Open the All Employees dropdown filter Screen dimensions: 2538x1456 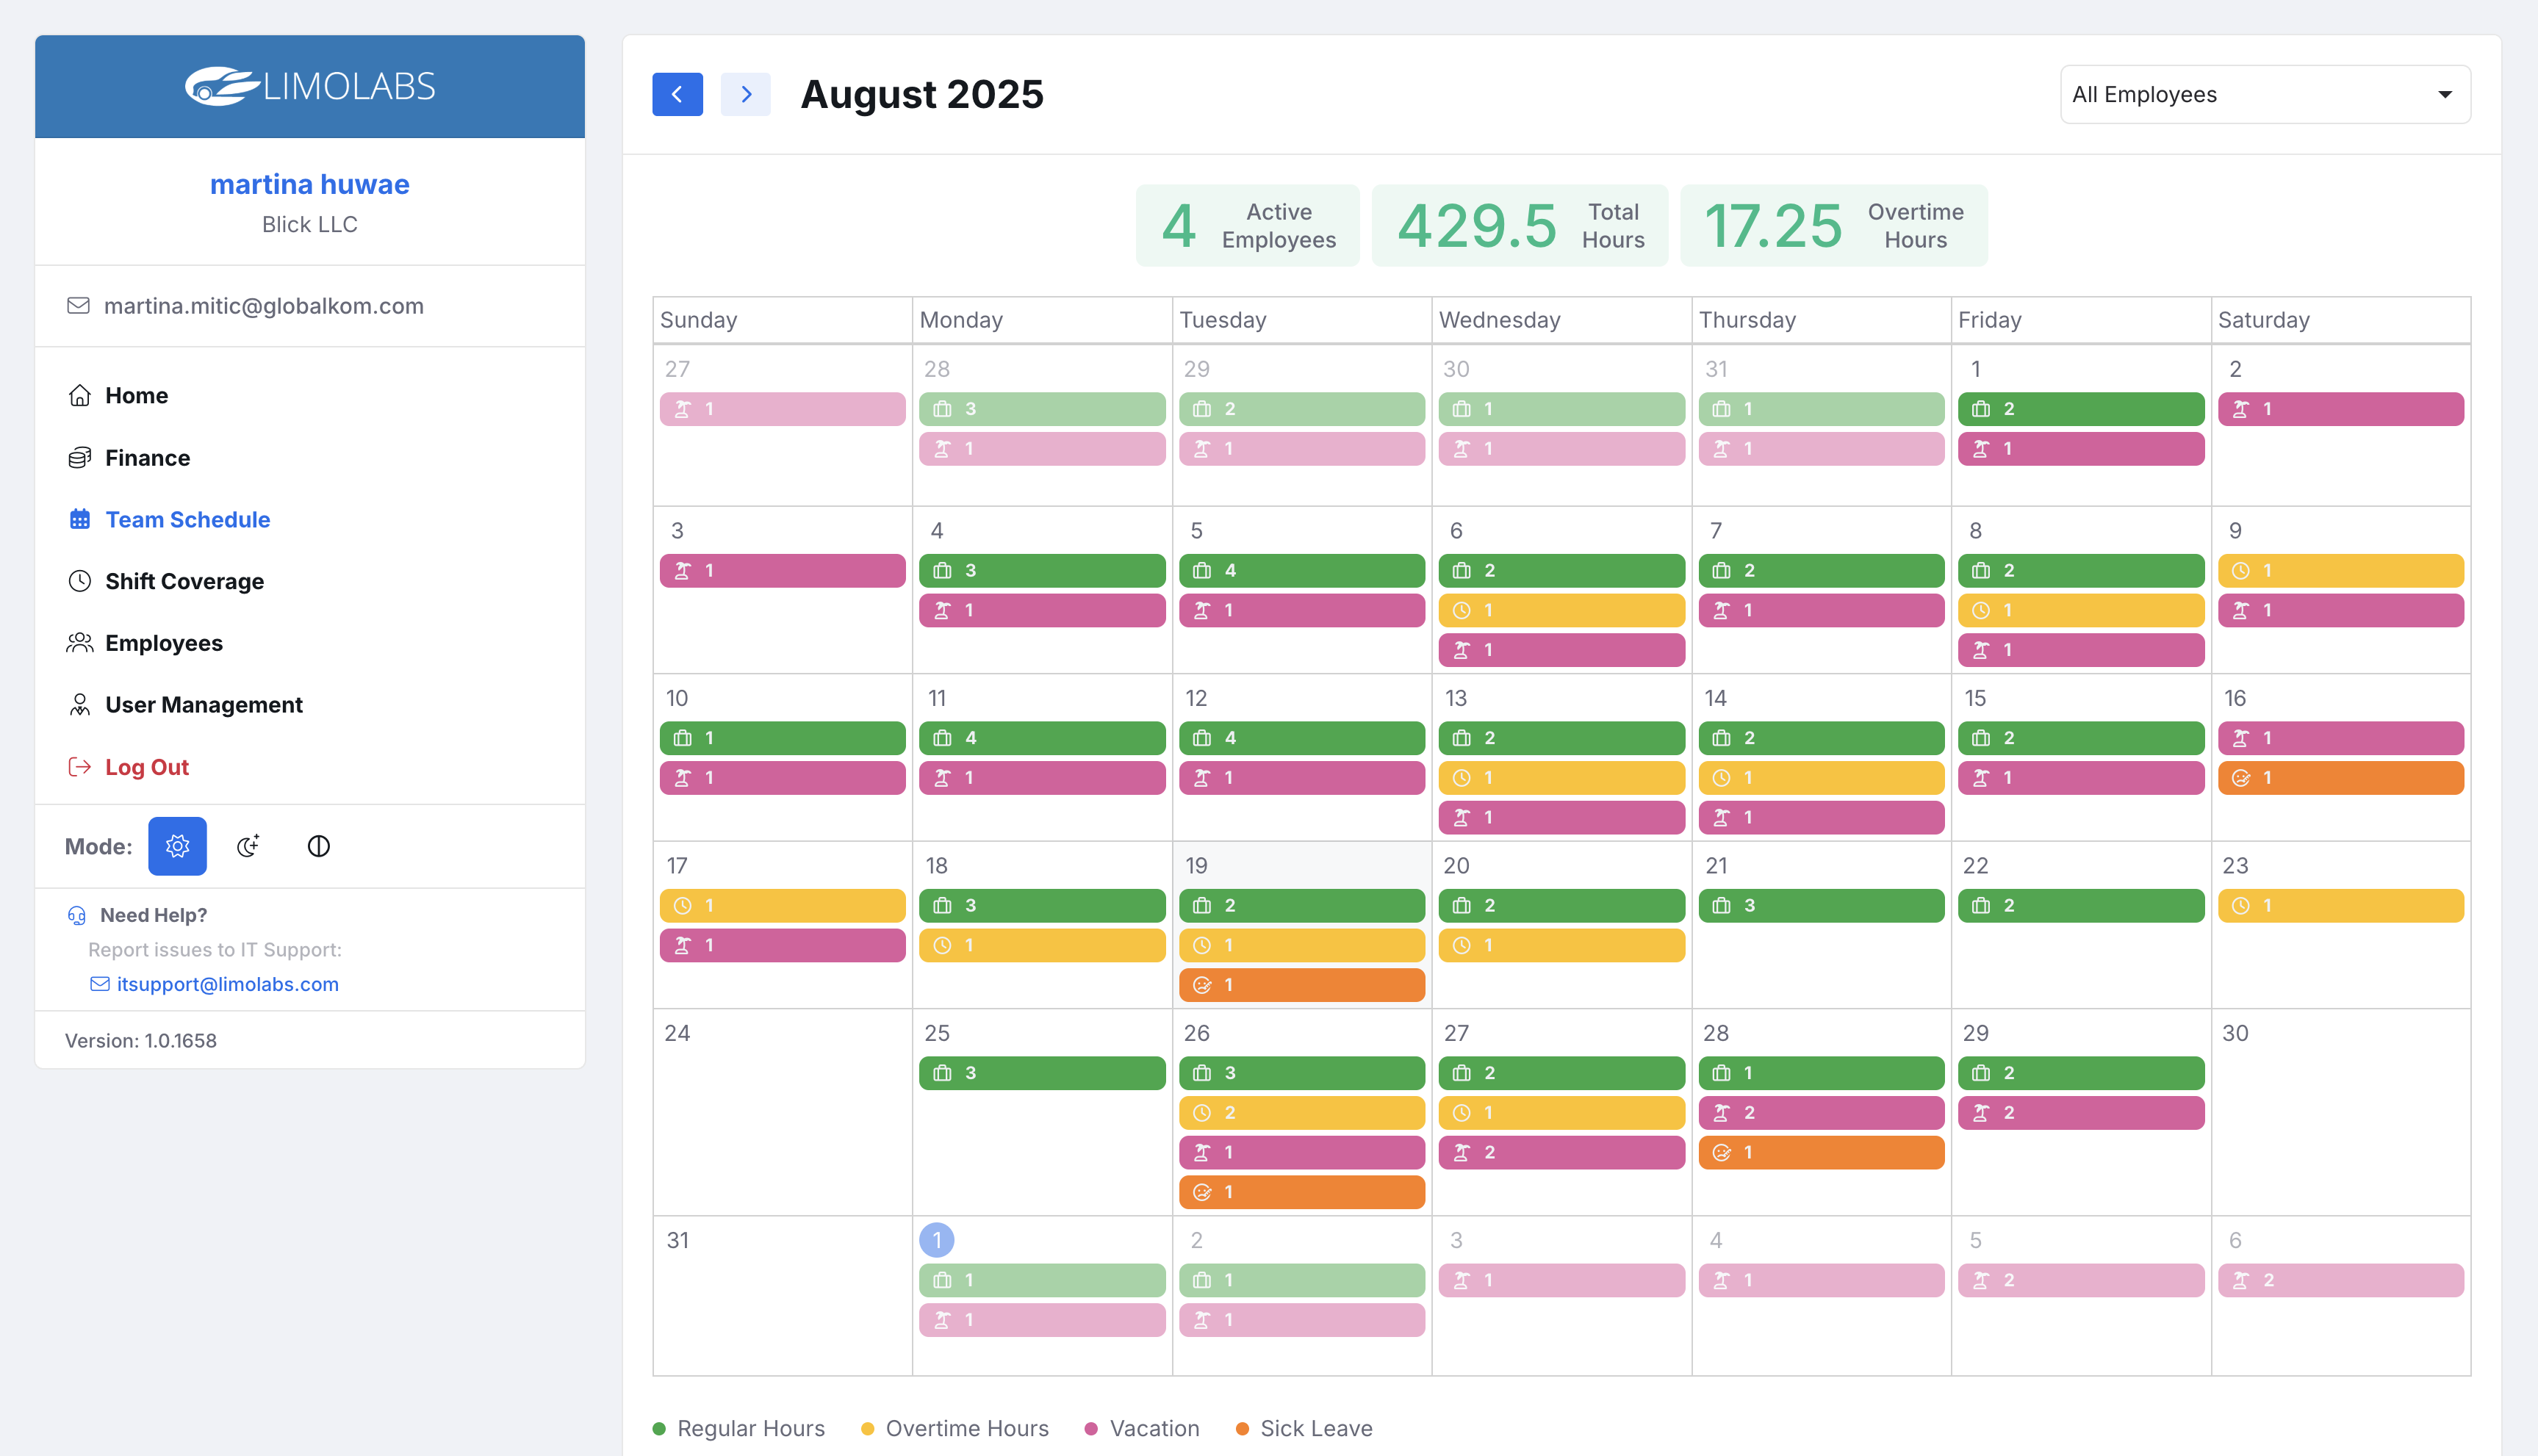2265,93
